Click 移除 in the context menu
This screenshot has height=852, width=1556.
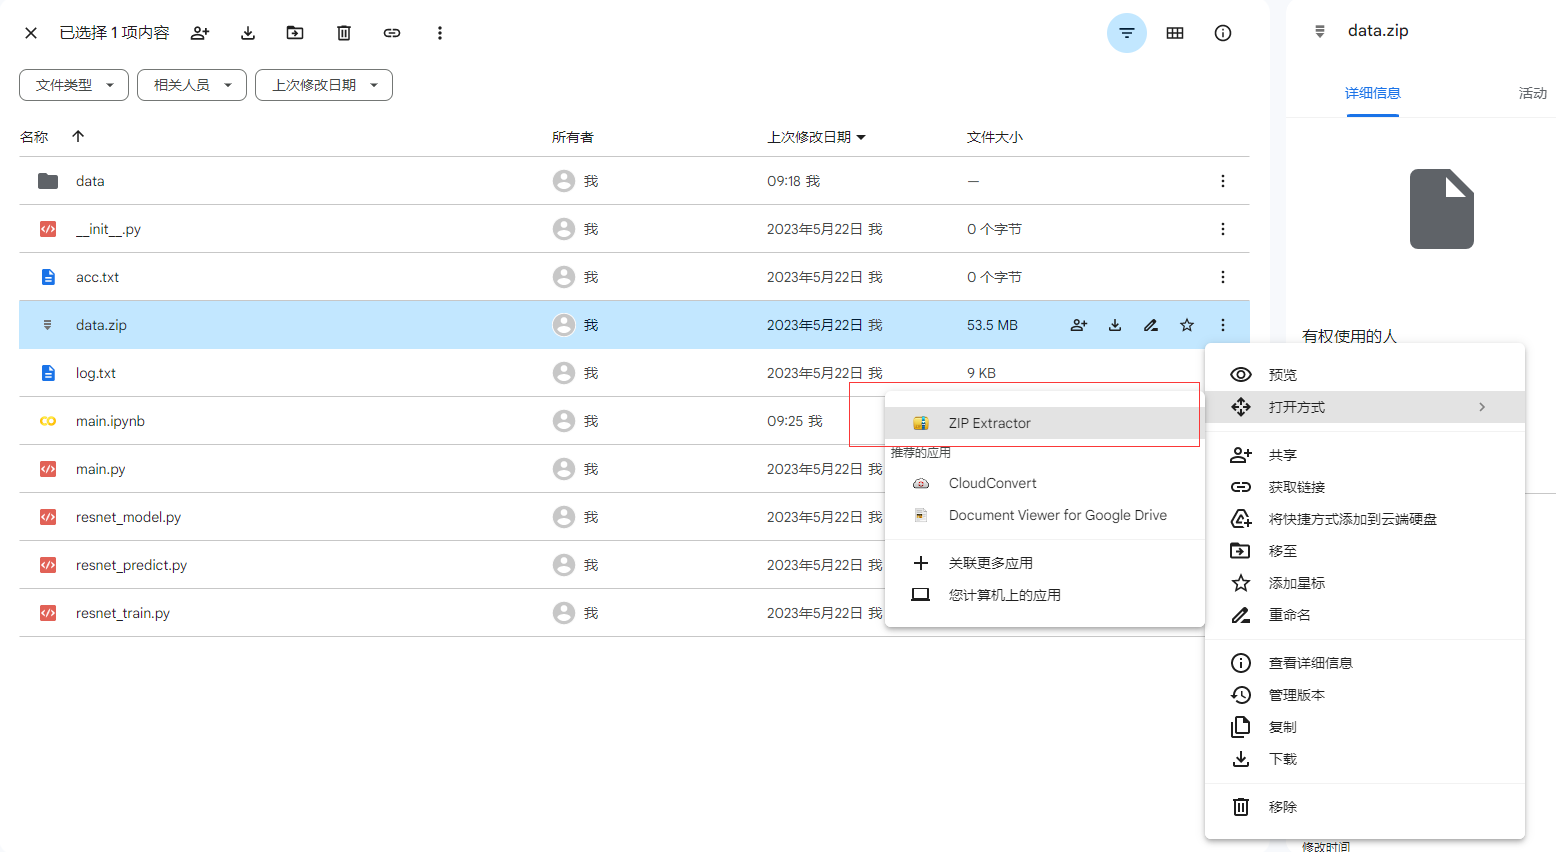pos(1365,807)
